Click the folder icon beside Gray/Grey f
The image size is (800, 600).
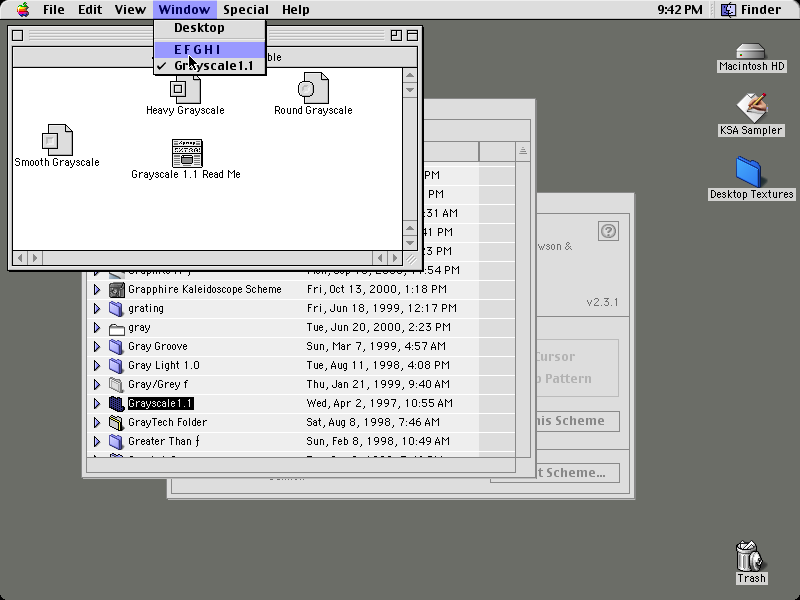[x=117, y=385]
